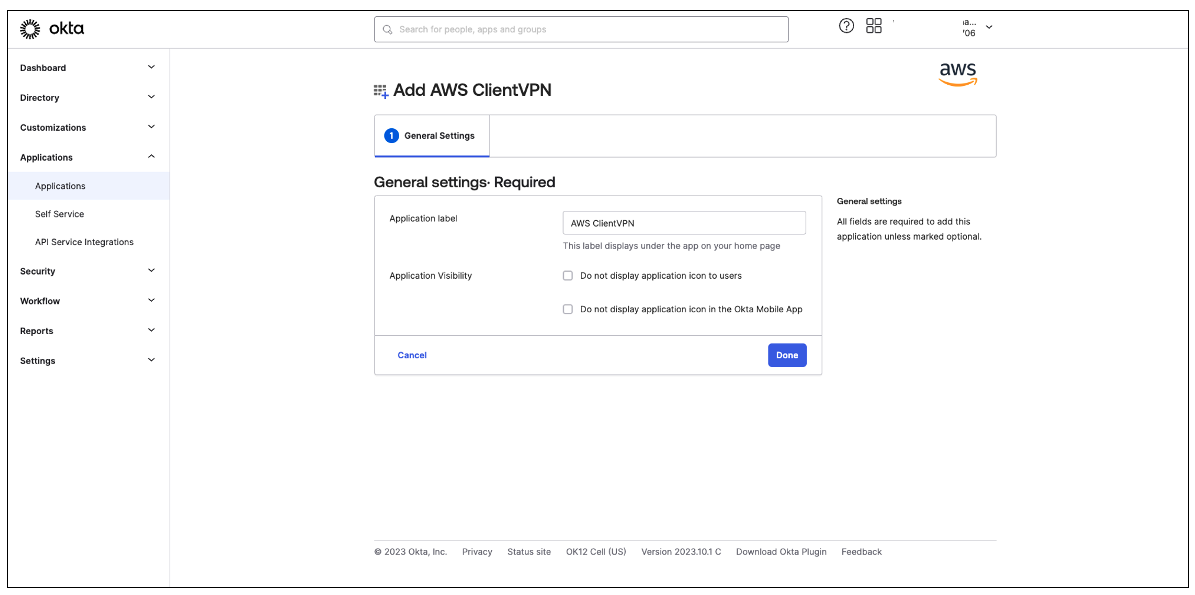Click Download Okta Plugin link
The width and height of the screenshot is (1195, 595).
tap(781, 552)
